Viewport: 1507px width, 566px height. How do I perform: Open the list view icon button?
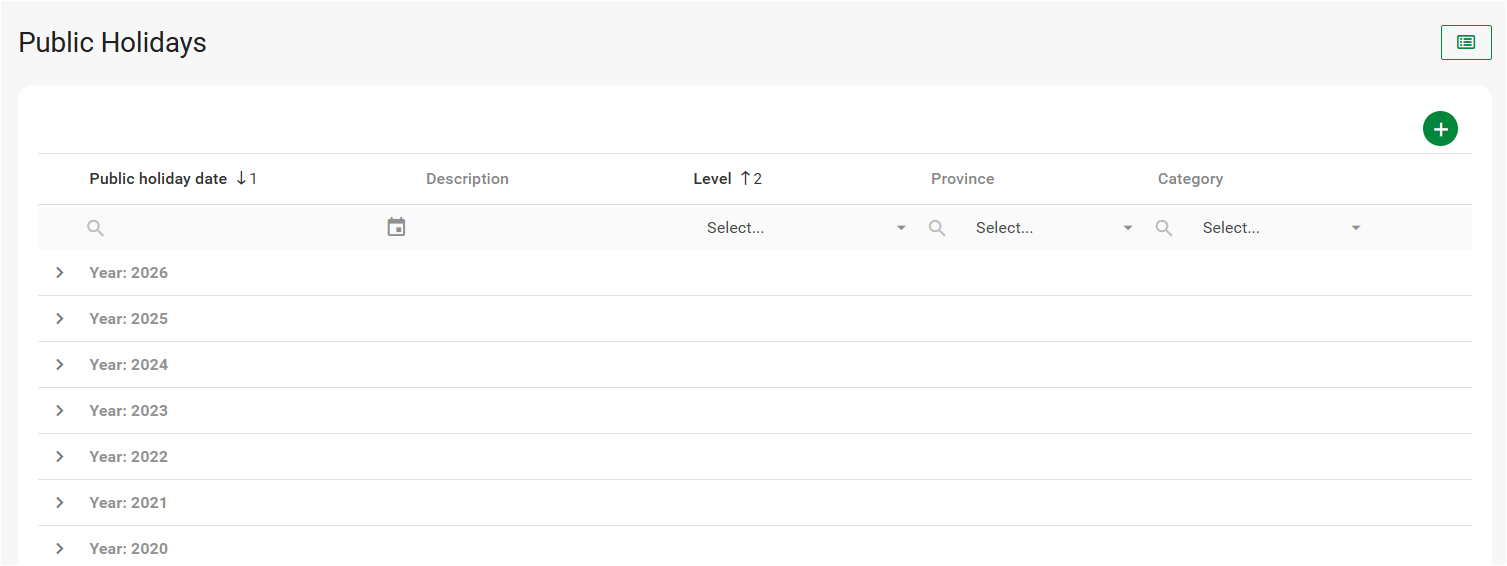(1465, 42)
